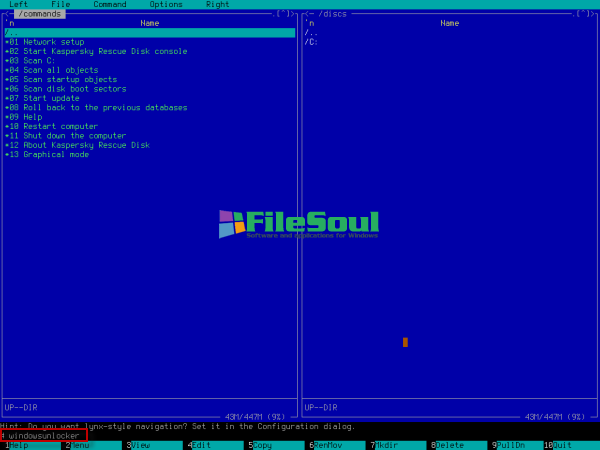Image resolution: width=600 pixels, height=450 pixels.
Task: Open the Left menu
Action: (18, 5)
